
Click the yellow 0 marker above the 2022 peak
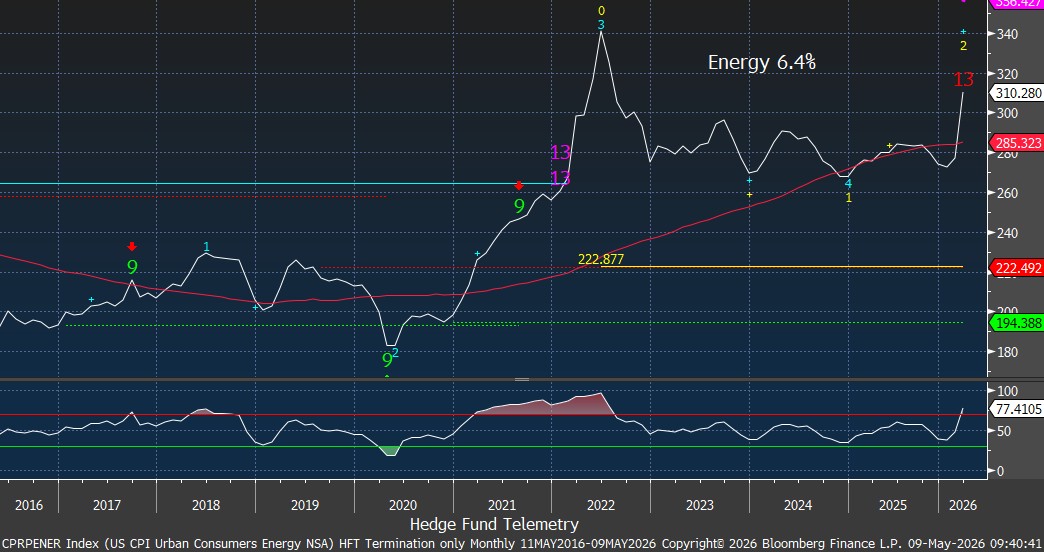601,11
